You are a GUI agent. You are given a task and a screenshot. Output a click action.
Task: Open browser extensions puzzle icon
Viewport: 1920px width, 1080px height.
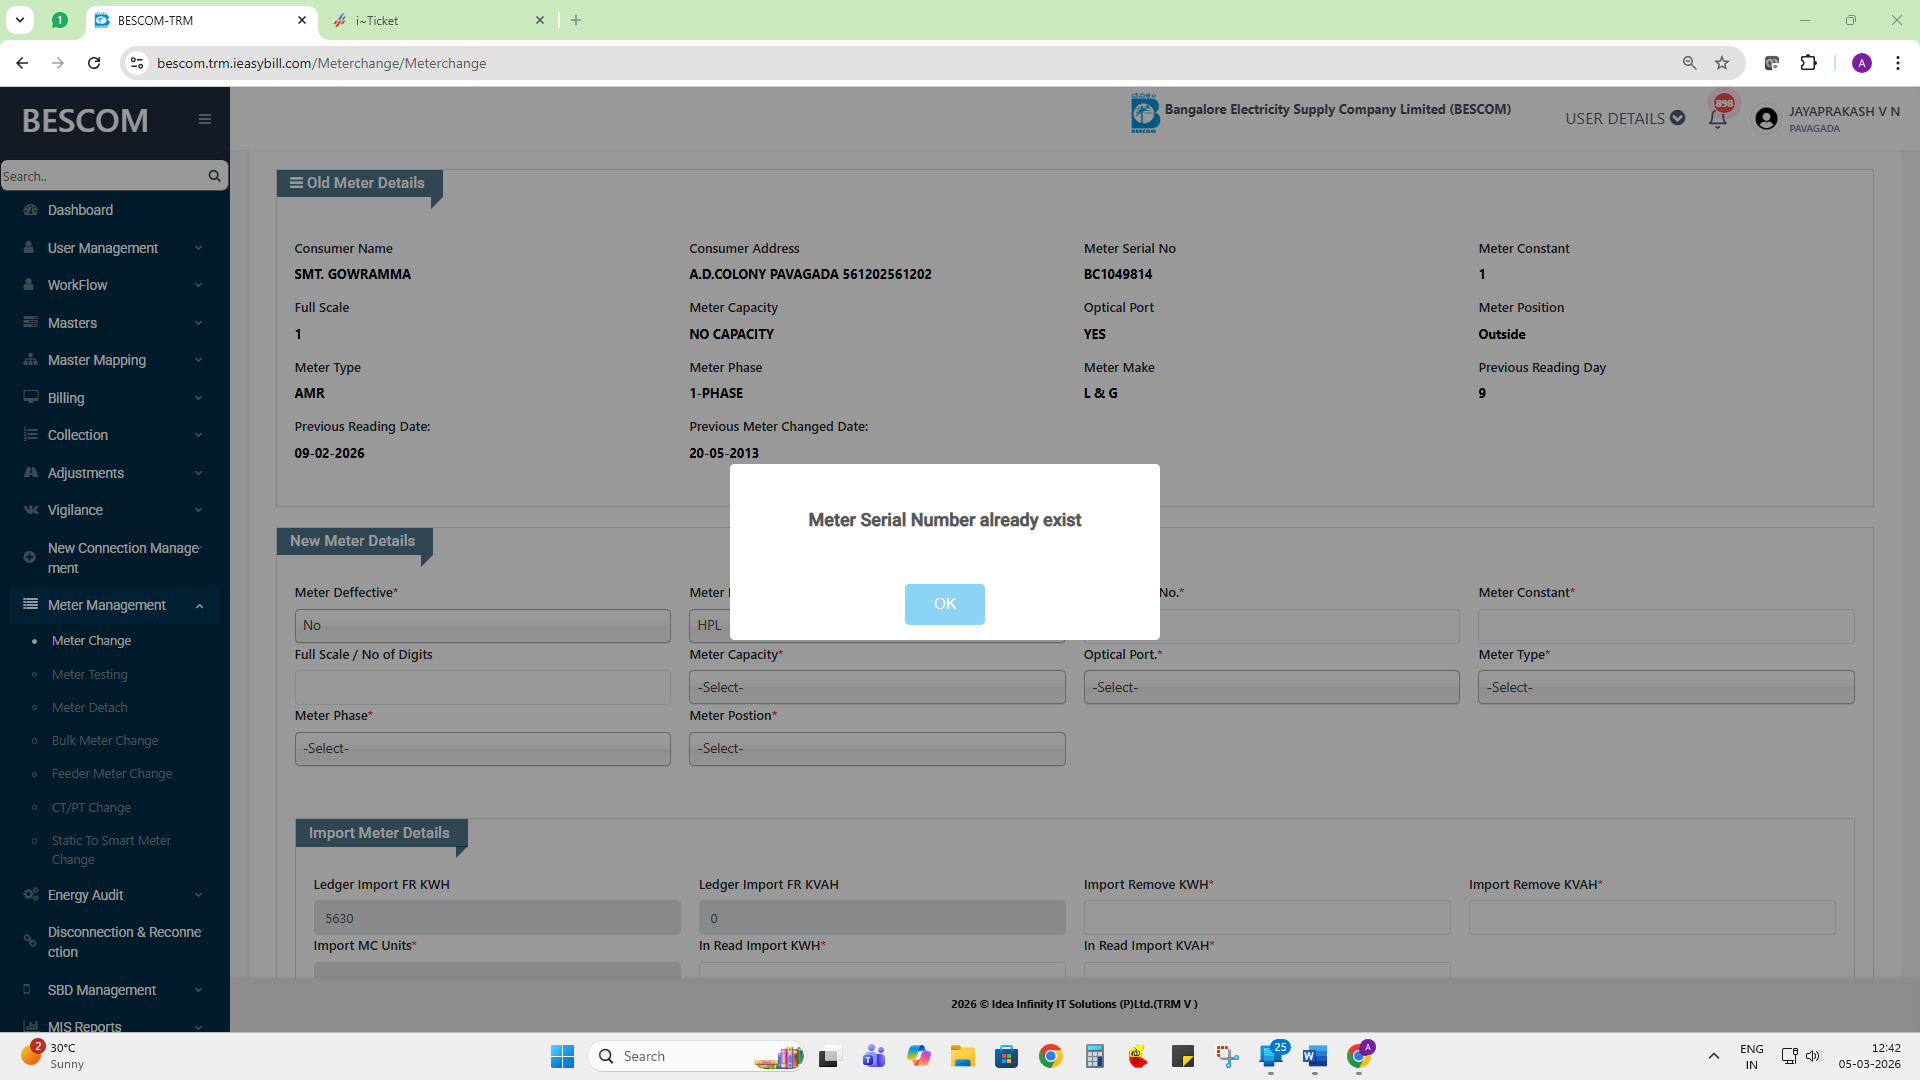1808,63
